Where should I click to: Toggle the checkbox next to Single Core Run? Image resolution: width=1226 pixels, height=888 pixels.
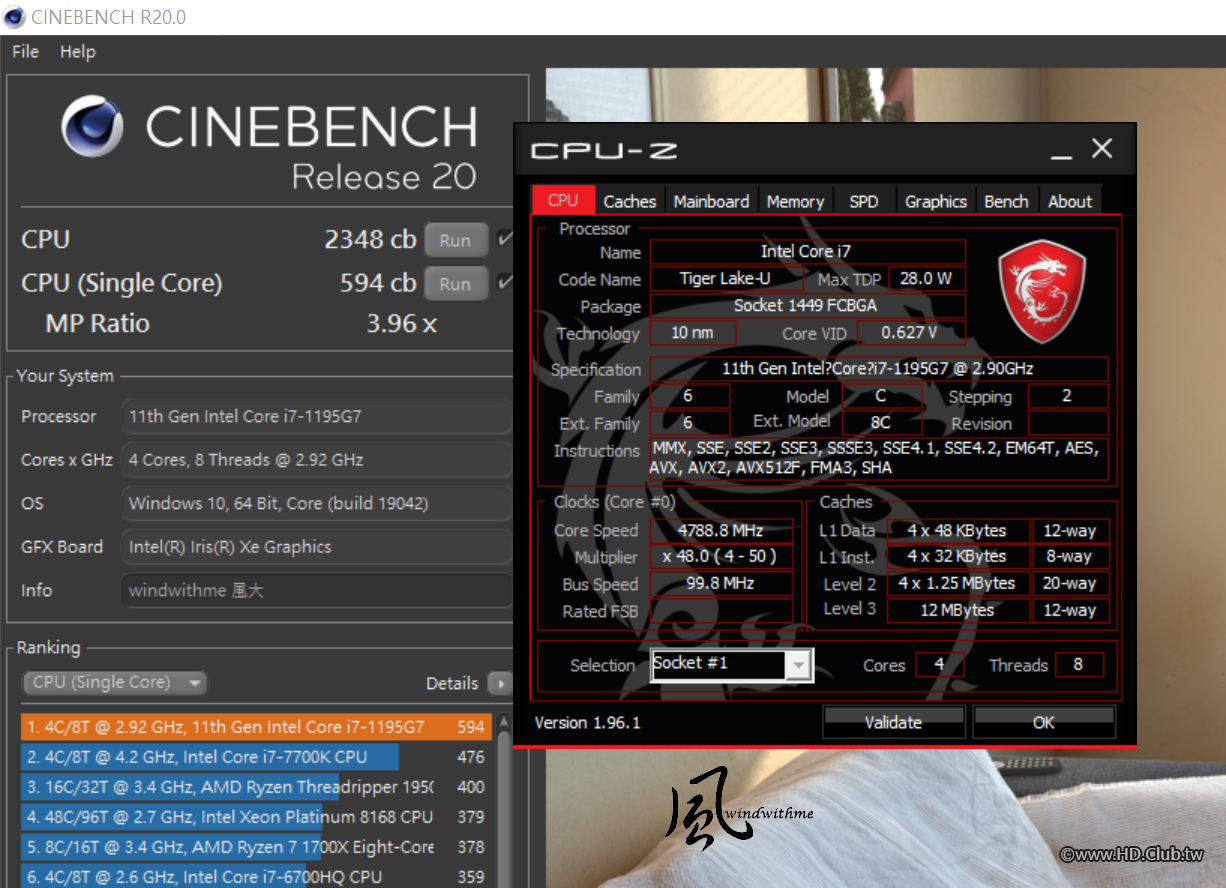click(505, 284)
